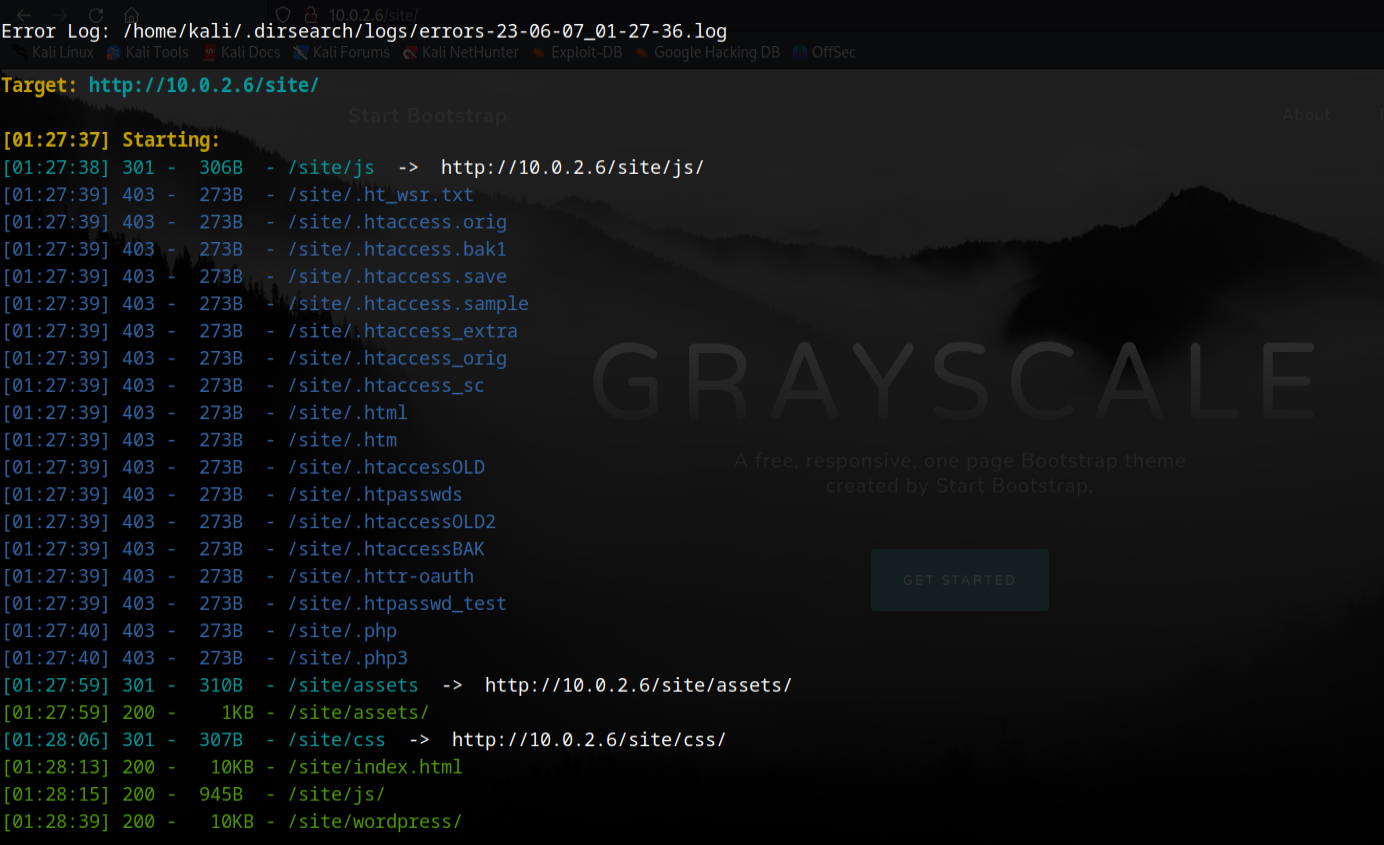Click the insecure connection padlock icon
This screenshot has height=845, width=1384.
310,14
